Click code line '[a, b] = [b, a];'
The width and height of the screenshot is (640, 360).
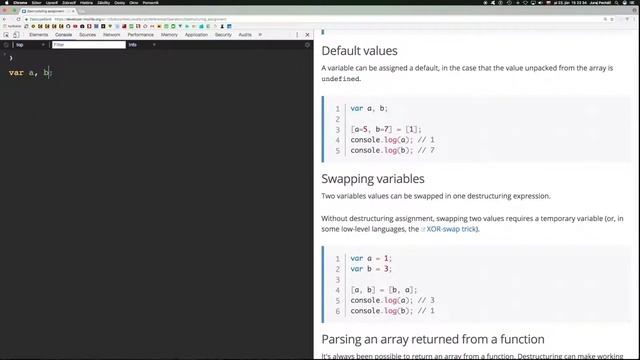click(384, 290)
